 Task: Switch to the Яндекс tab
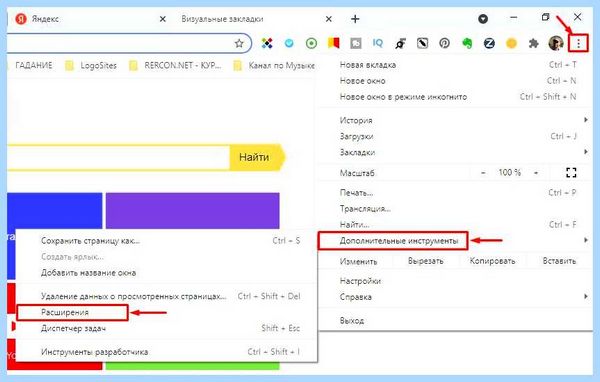click(x=90, y=19)
